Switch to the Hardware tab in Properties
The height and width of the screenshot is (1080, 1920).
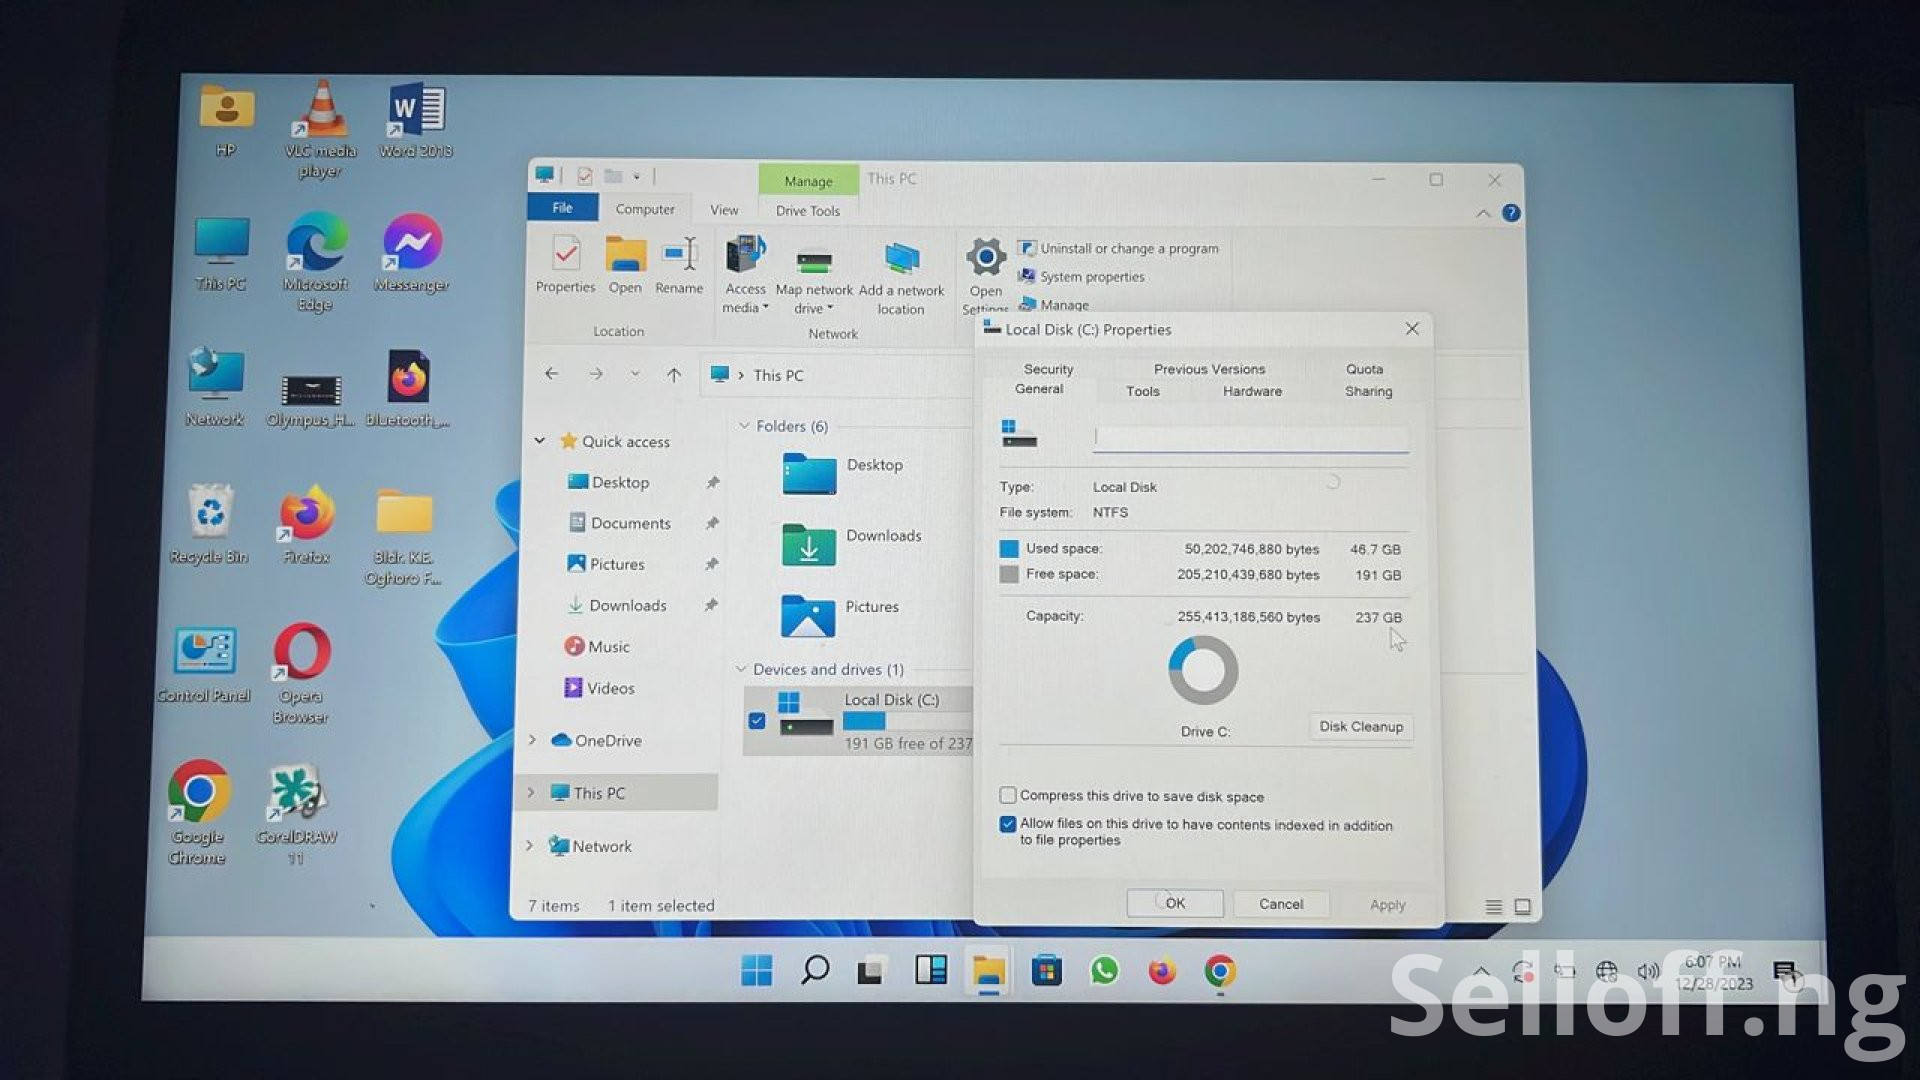coord(1252,391)
